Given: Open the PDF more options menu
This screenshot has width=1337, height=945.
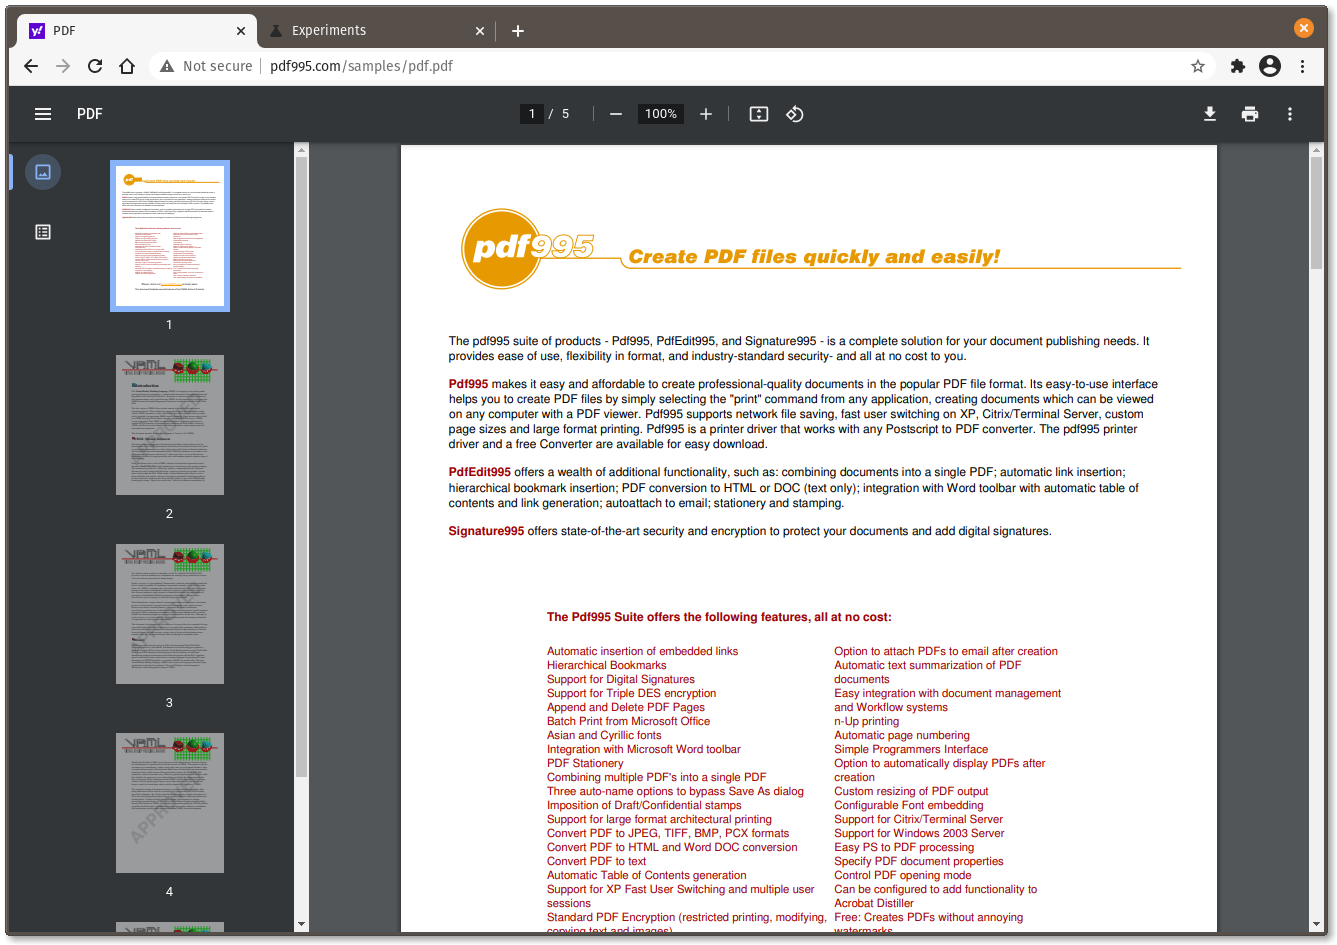Looking at the screenshot, I should [x=1290, y=114].
